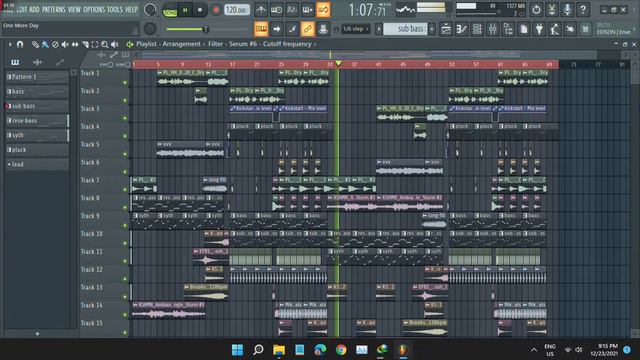The width and height of the screenshot is (640, 360).
Task: Expand arrow after Playlist - Arrangement breadcrumb
Action: point(204,44)
